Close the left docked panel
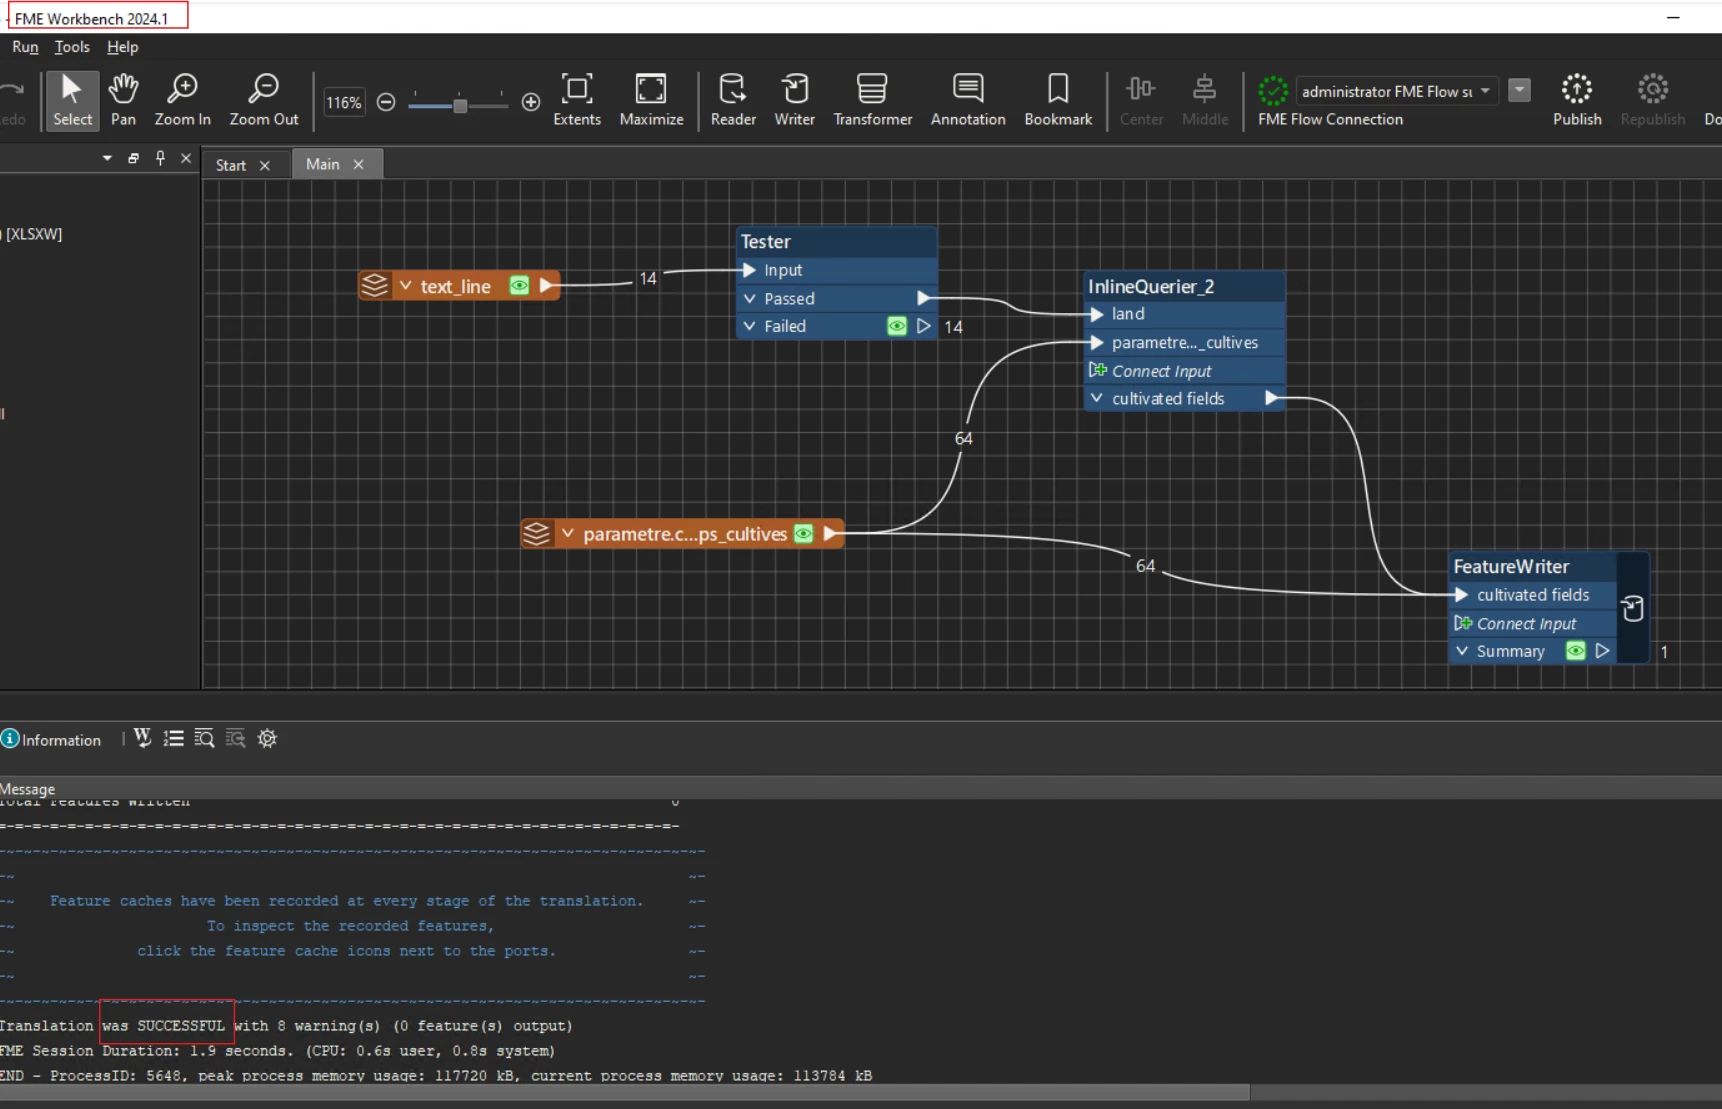 (x=186, y=158)
